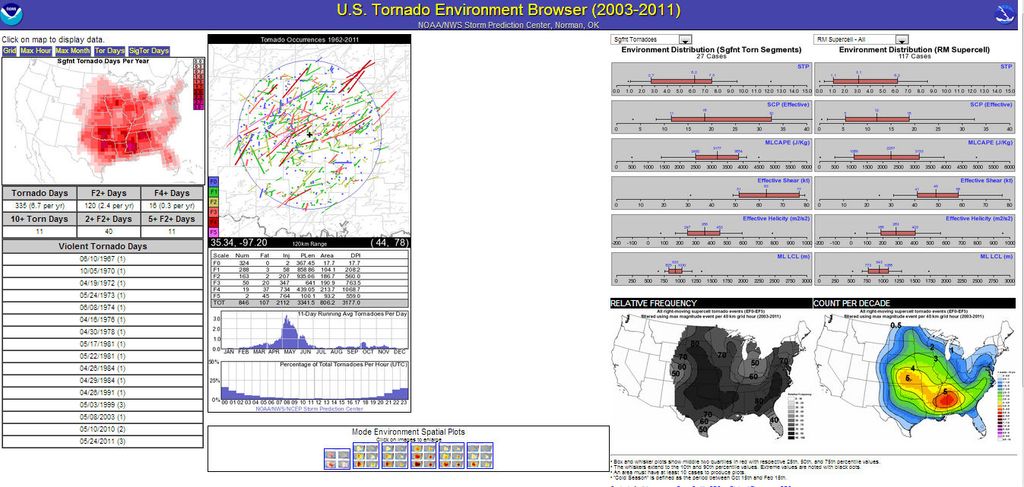This screenshot has width=1024, height=487.
Task: Click violent tornado day 05/08/2003 (1)
Action: (x=103, y=416)
